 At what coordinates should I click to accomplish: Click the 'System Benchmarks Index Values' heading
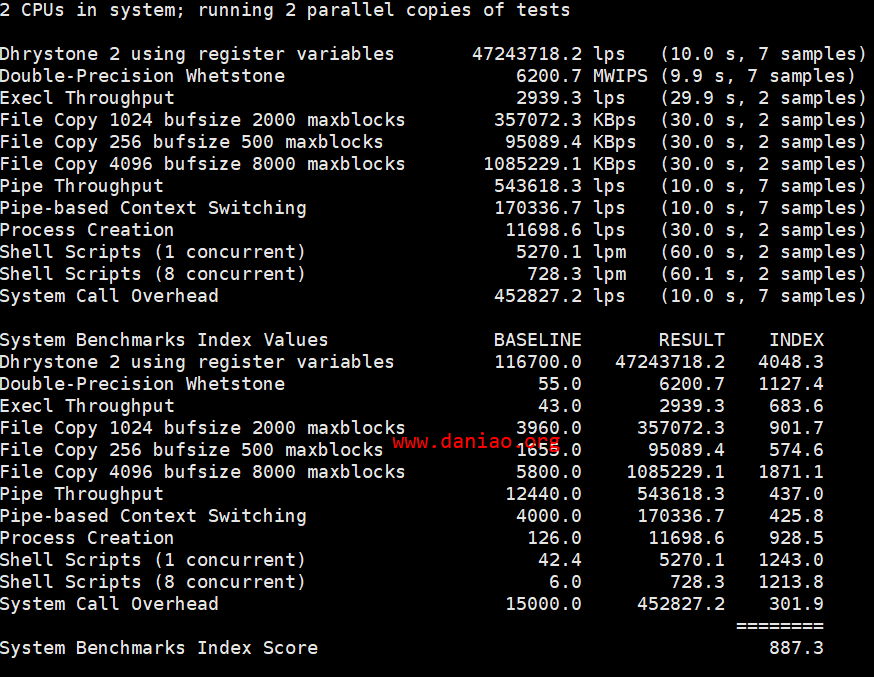pos(164,340)
